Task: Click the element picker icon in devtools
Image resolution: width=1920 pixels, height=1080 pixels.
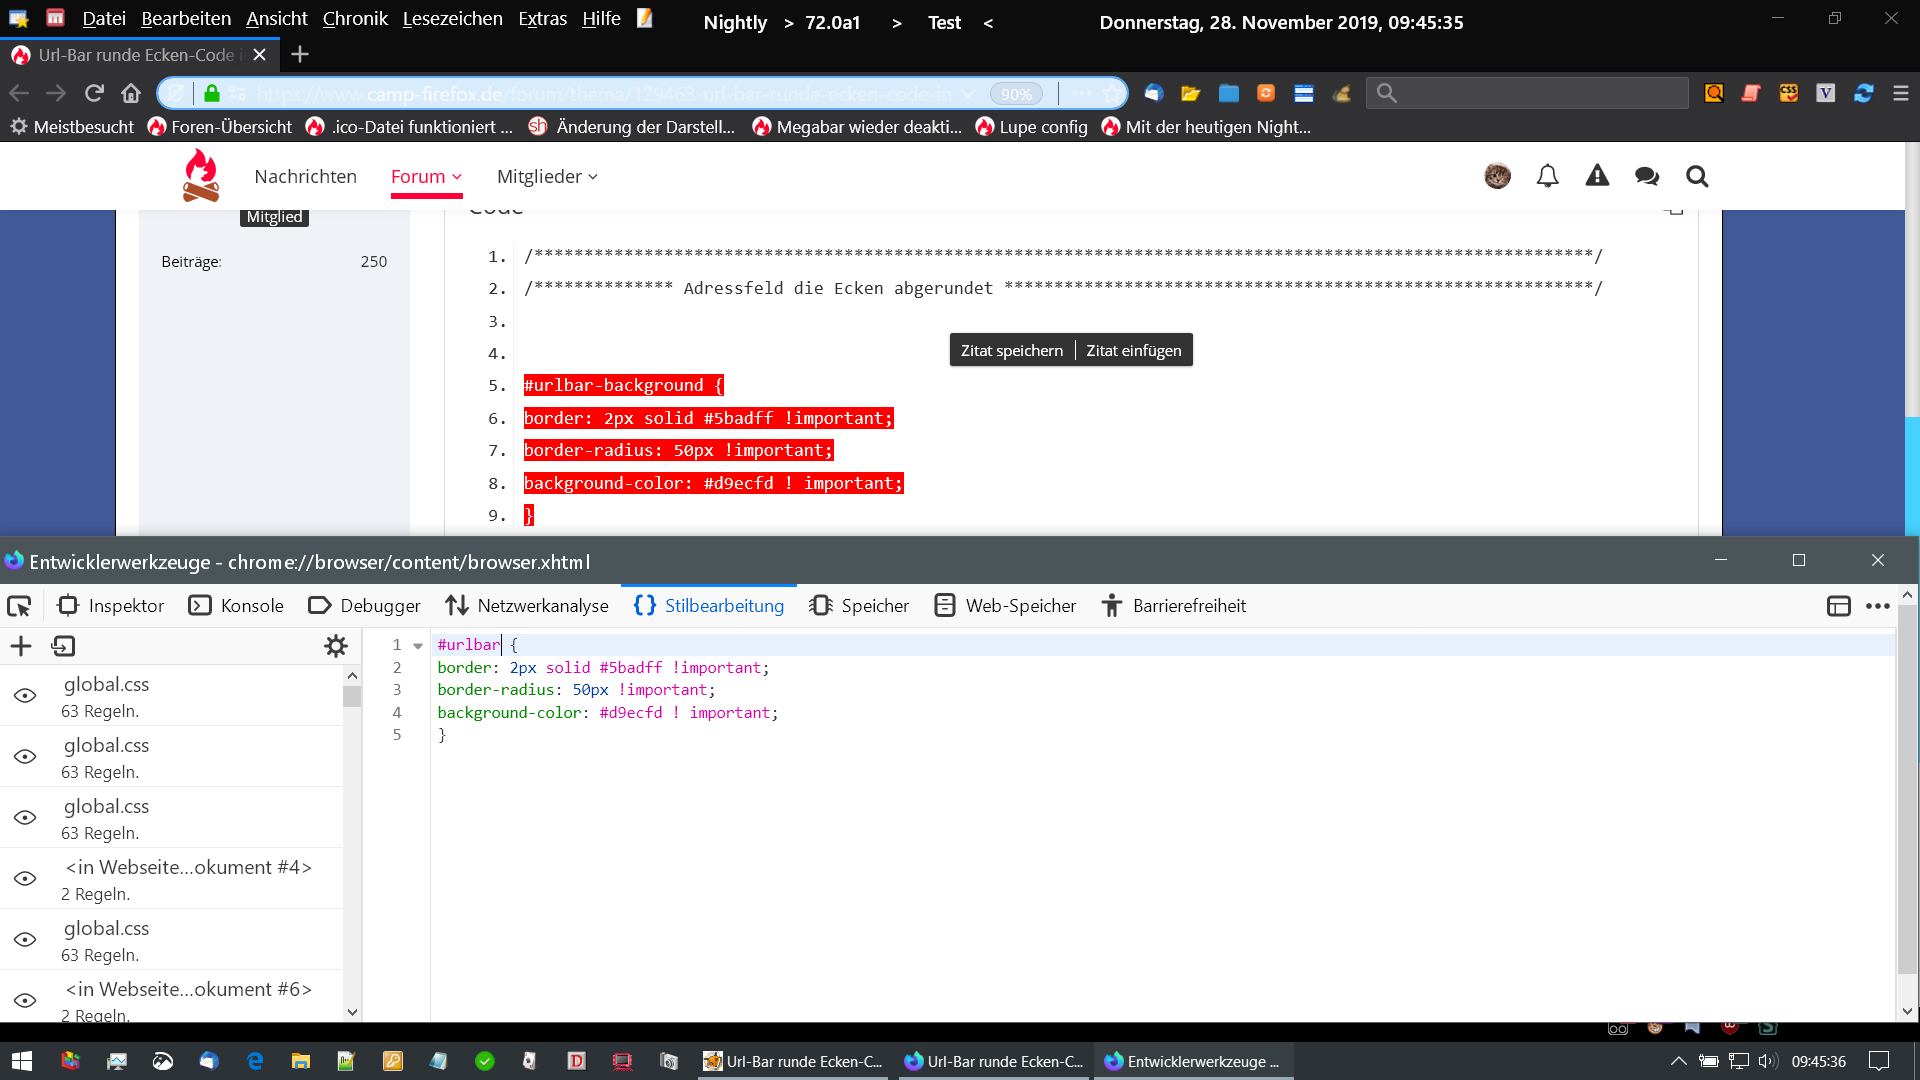Action: [x=19, y=606]
